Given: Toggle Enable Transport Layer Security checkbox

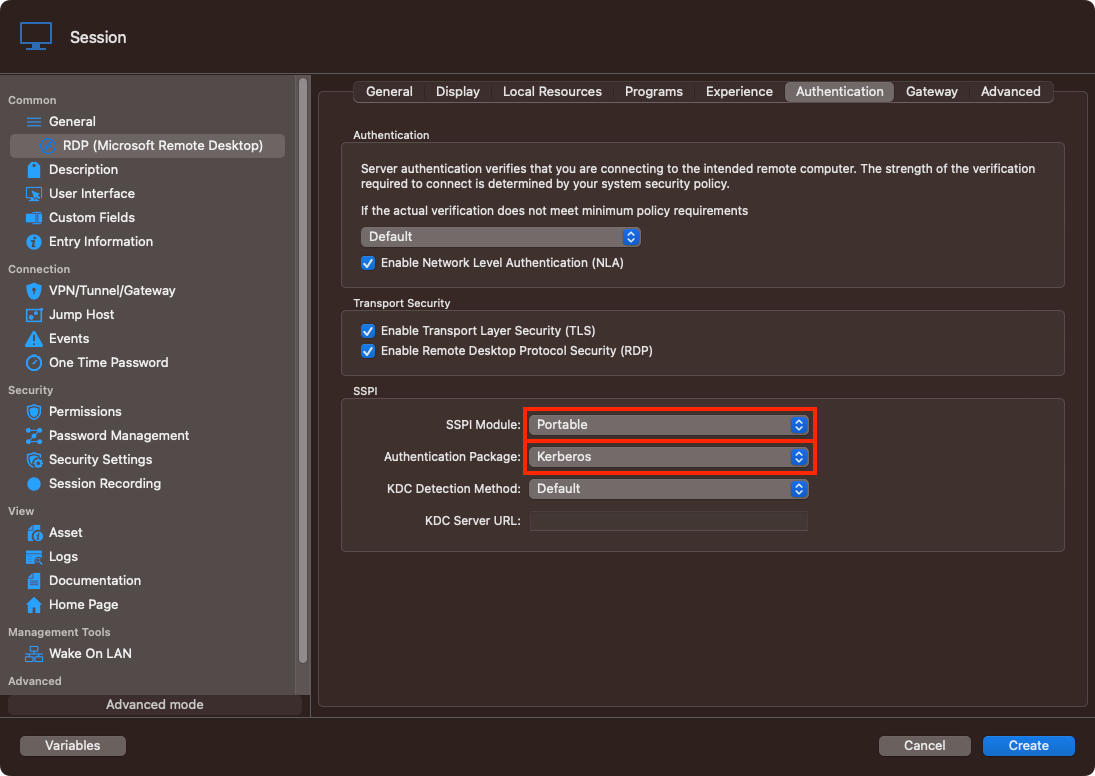Looking at the screenshot, I should (368, 331).
